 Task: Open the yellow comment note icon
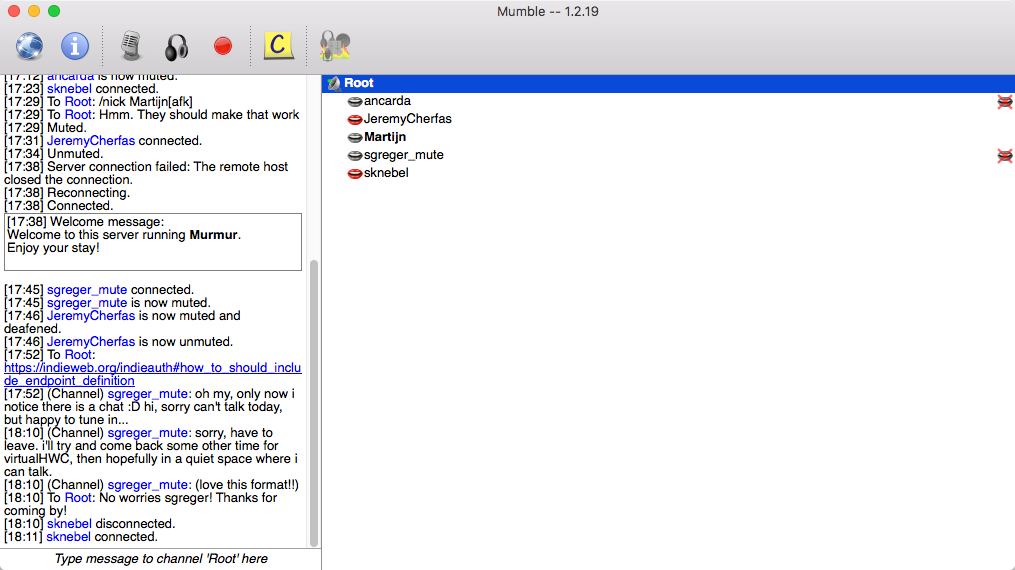278,46
